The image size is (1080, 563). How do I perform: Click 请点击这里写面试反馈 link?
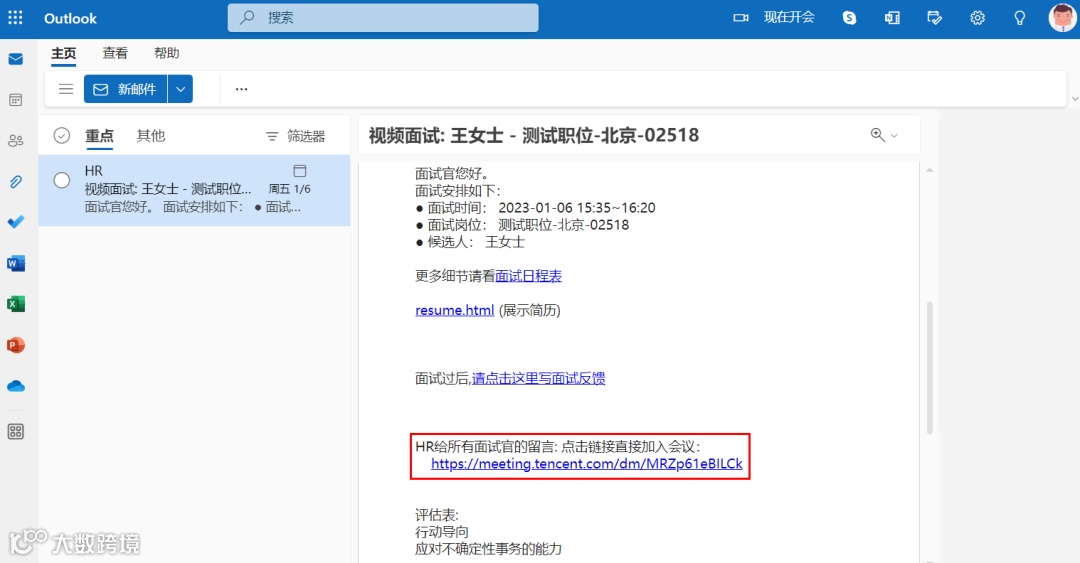[539, 378]
